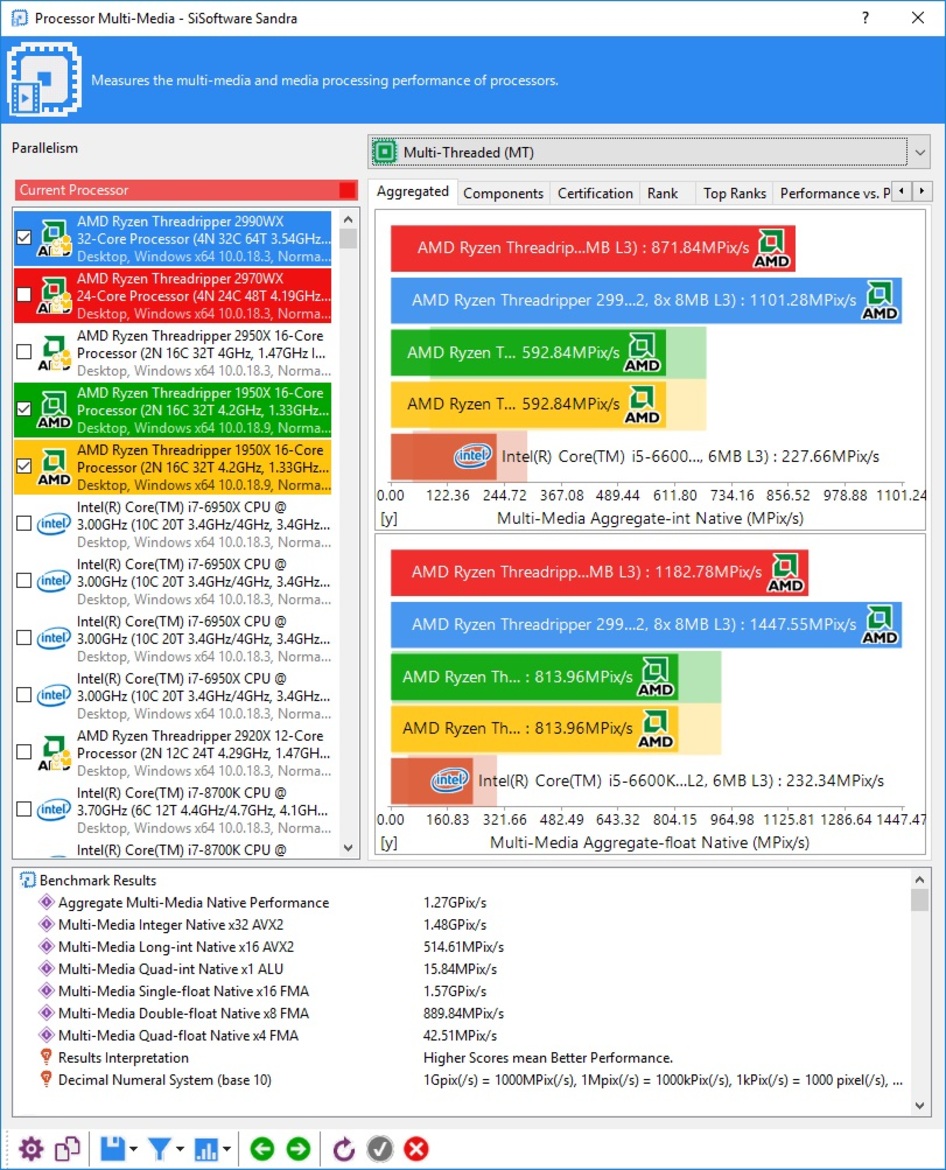
Task: Select the green 813.96MPix/s float bar
Action: [534, 677]
